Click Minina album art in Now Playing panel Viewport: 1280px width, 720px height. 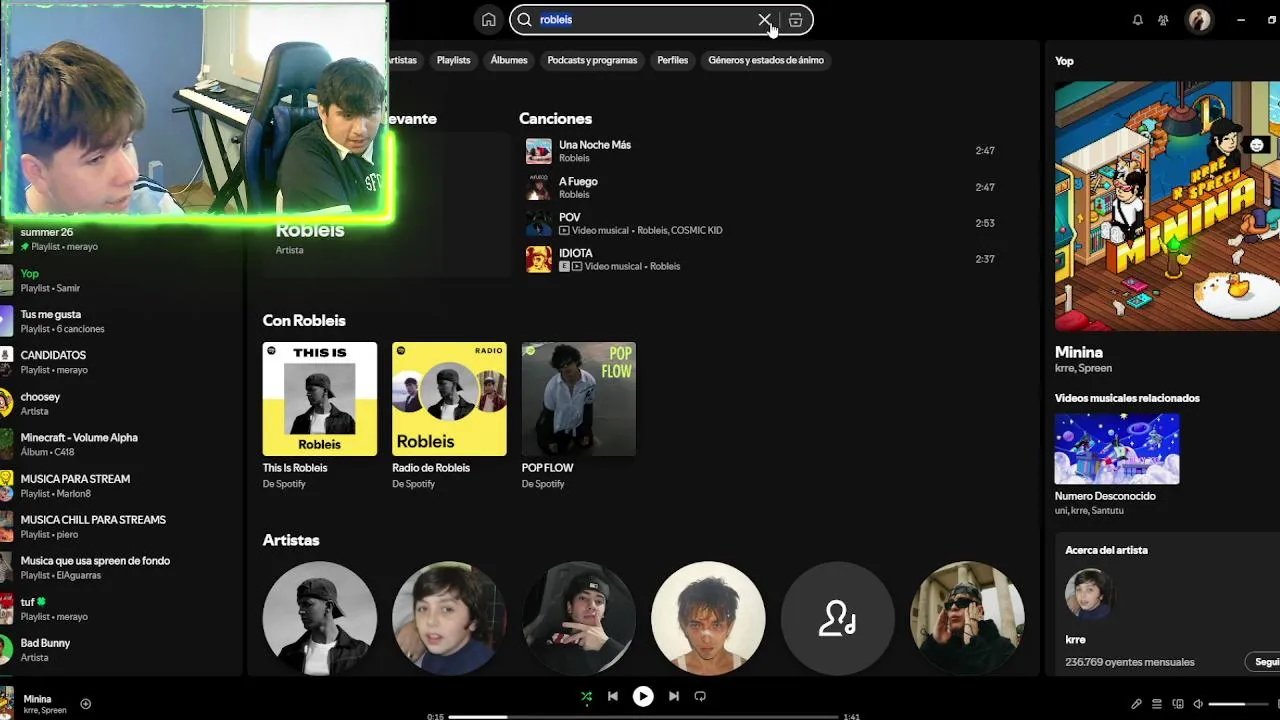pyautogui.click(x=1167, y=206)
